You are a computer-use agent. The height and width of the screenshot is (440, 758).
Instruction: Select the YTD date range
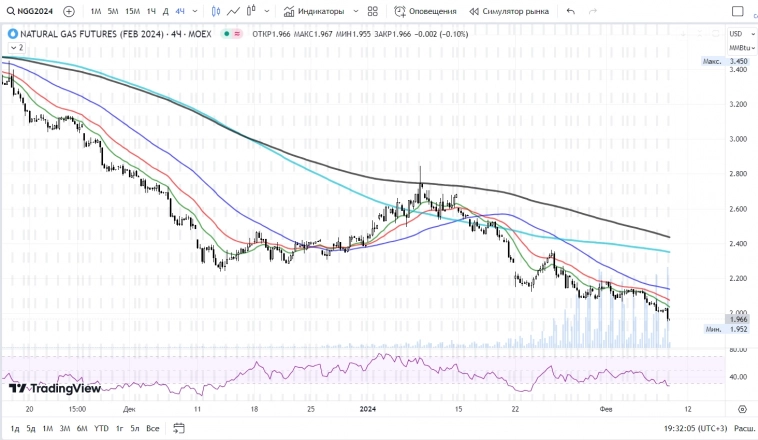click(101, 428)
